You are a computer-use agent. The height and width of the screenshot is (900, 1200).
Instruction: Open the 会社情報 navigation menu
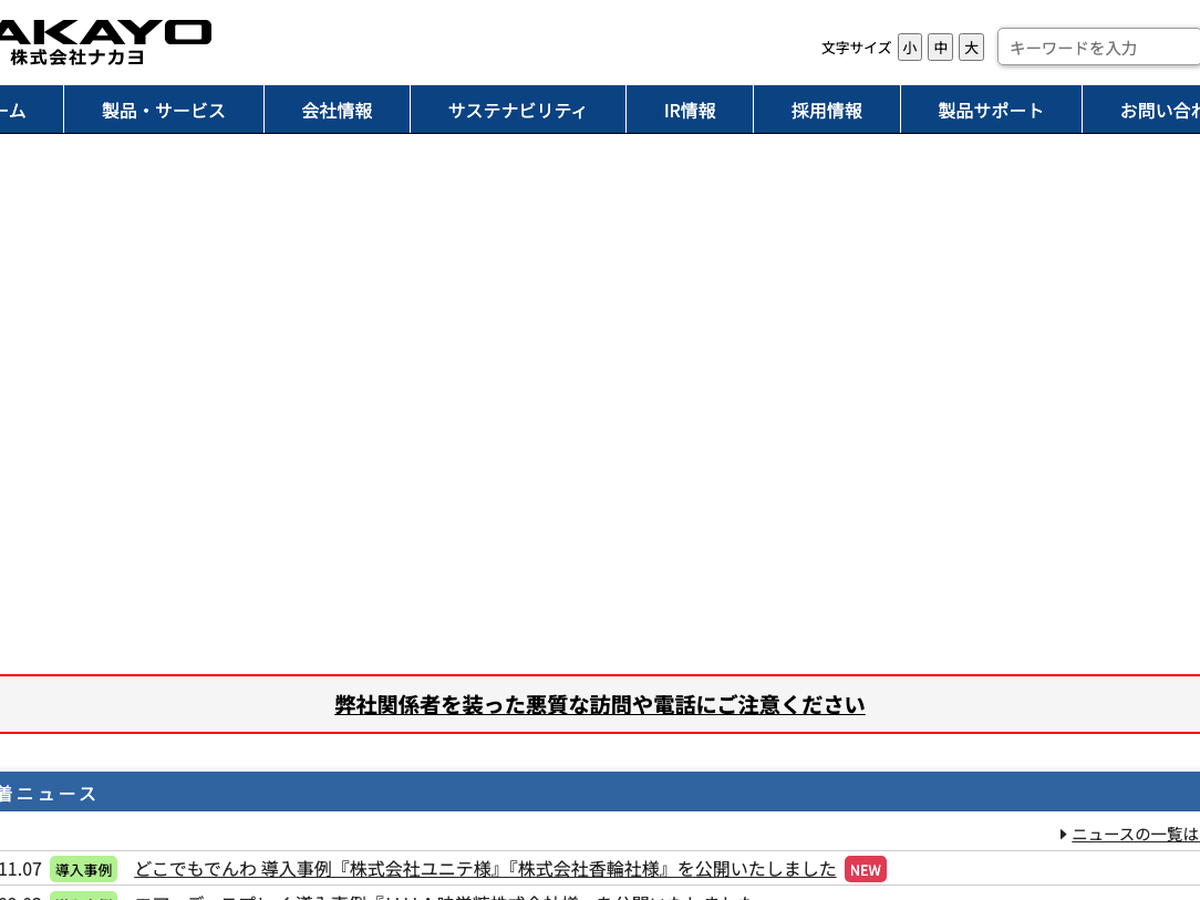337,111
